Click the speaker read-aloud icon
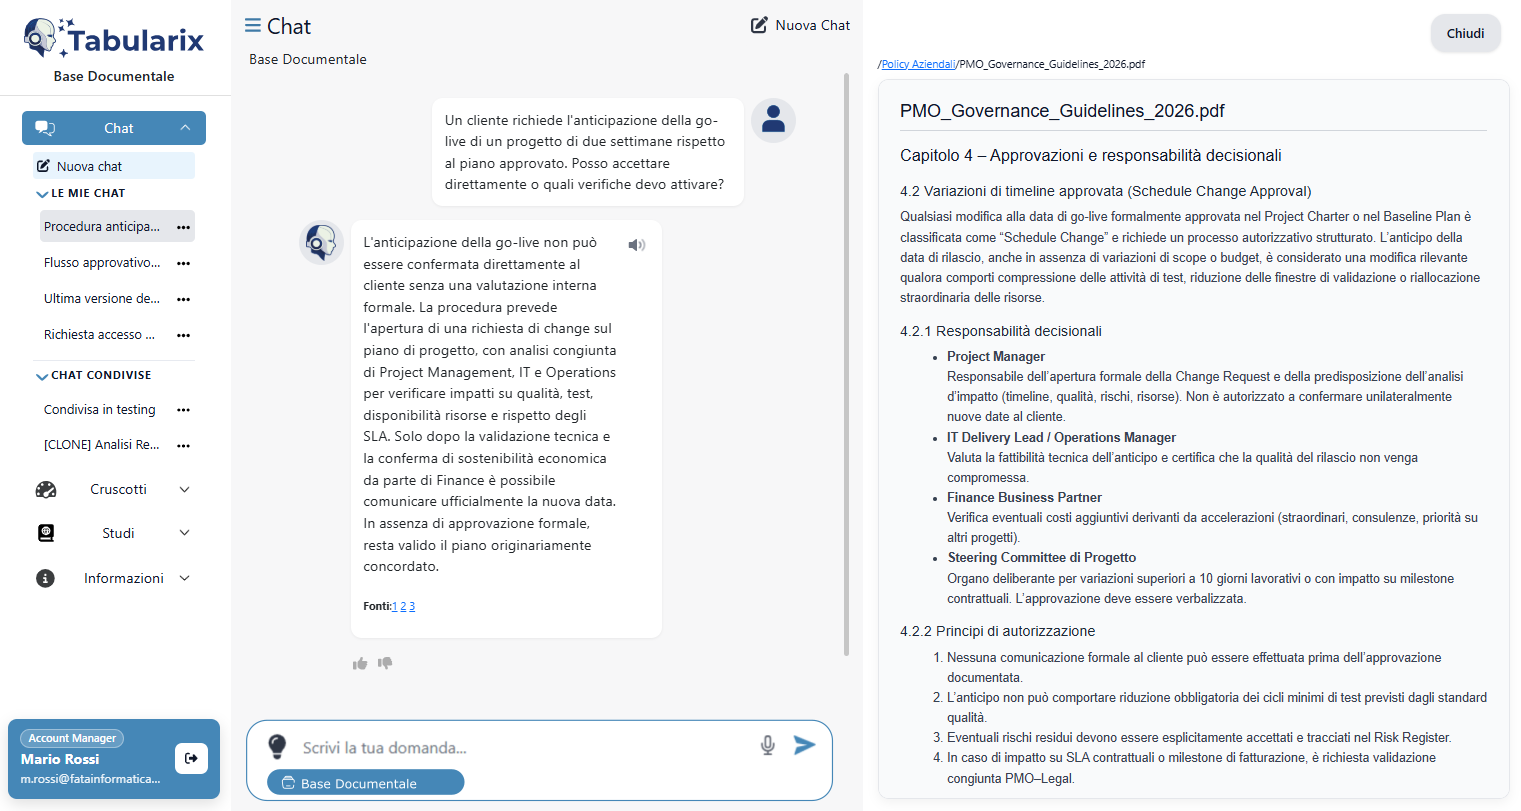This screenshot has width=1521, height=811. click(636, 245)
